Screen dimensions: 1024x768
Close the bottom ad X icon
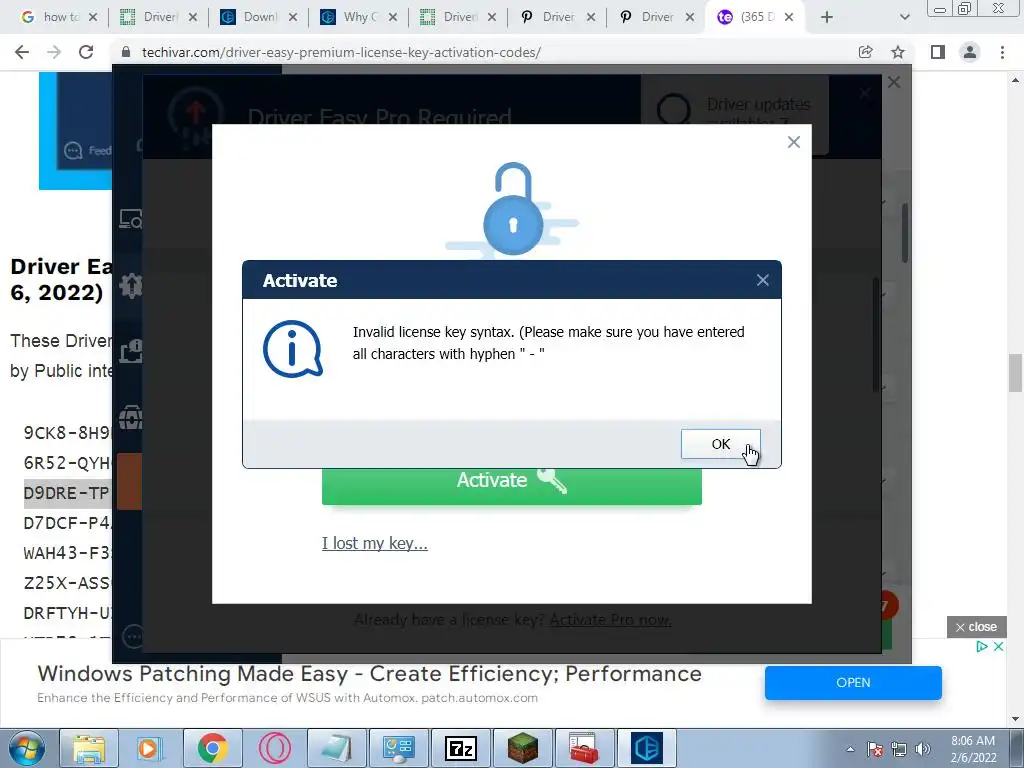point(999,647)
